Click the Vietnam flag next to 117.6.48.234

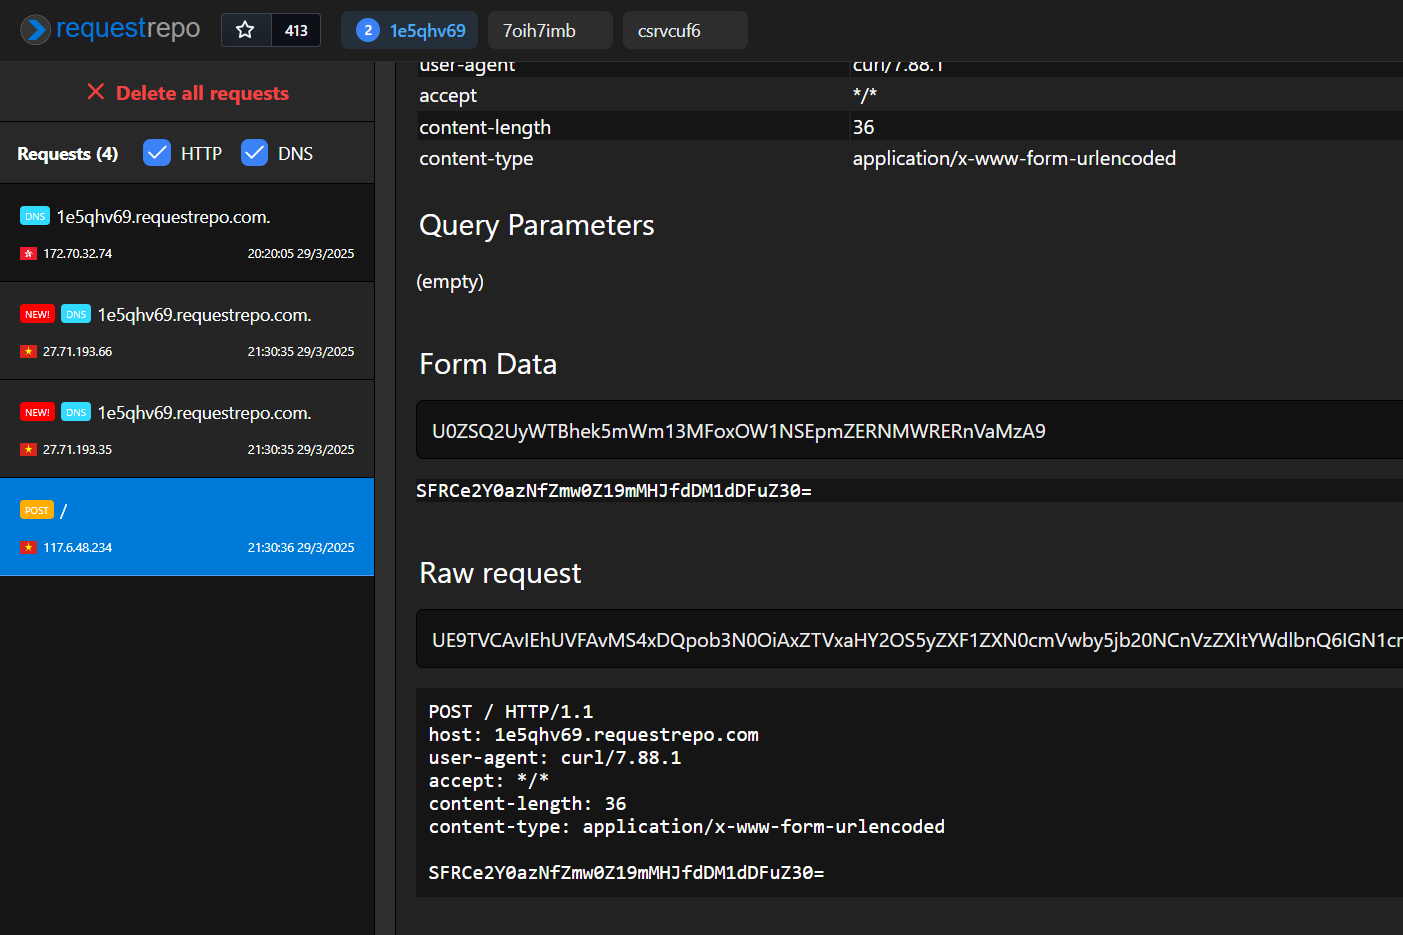(x=28, y=548)
